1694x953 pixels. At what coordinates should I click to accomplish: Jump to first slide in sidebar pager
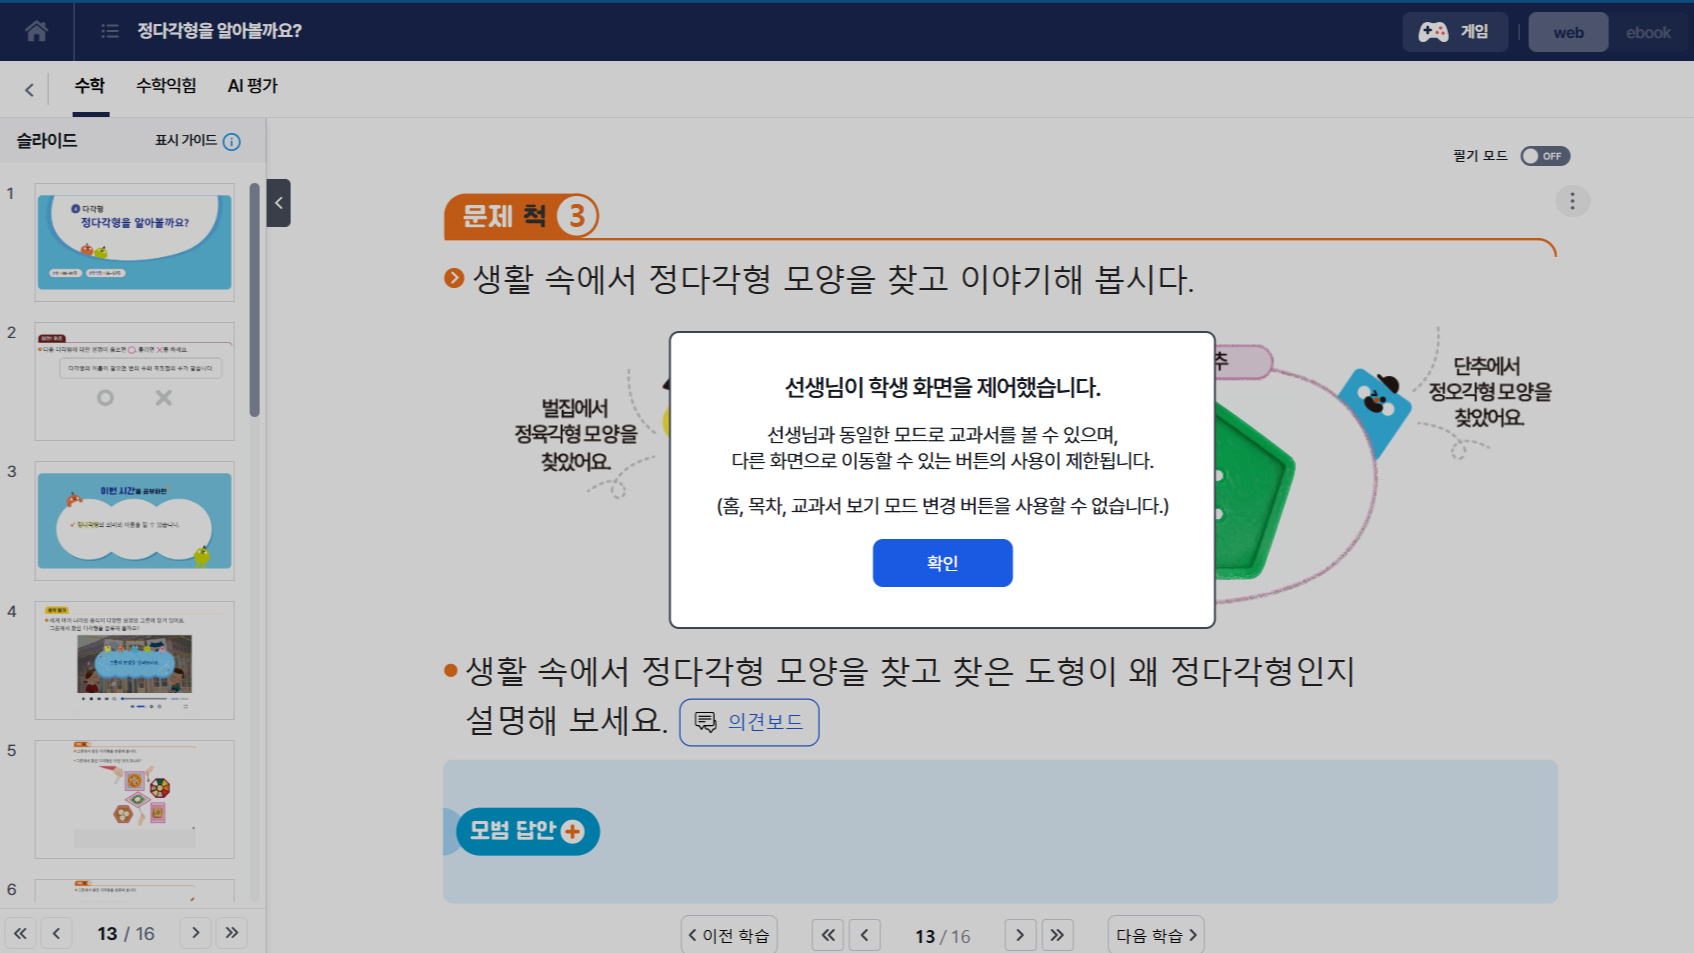20,933
